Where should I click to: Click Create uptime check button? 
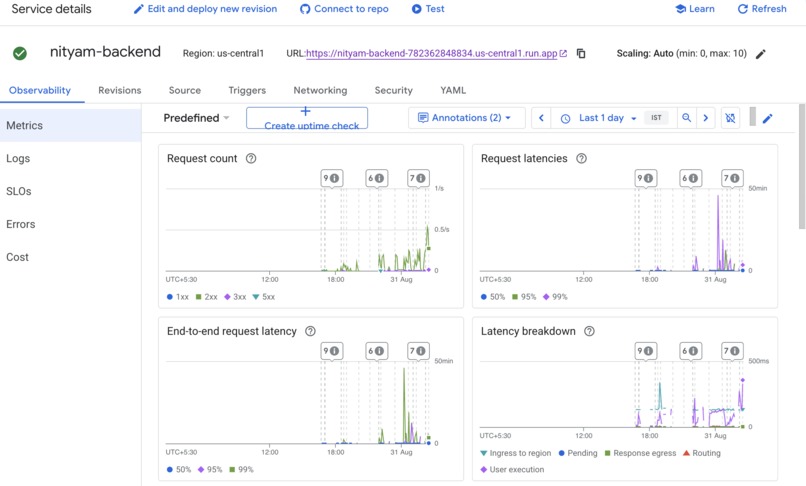pos(307,118)
